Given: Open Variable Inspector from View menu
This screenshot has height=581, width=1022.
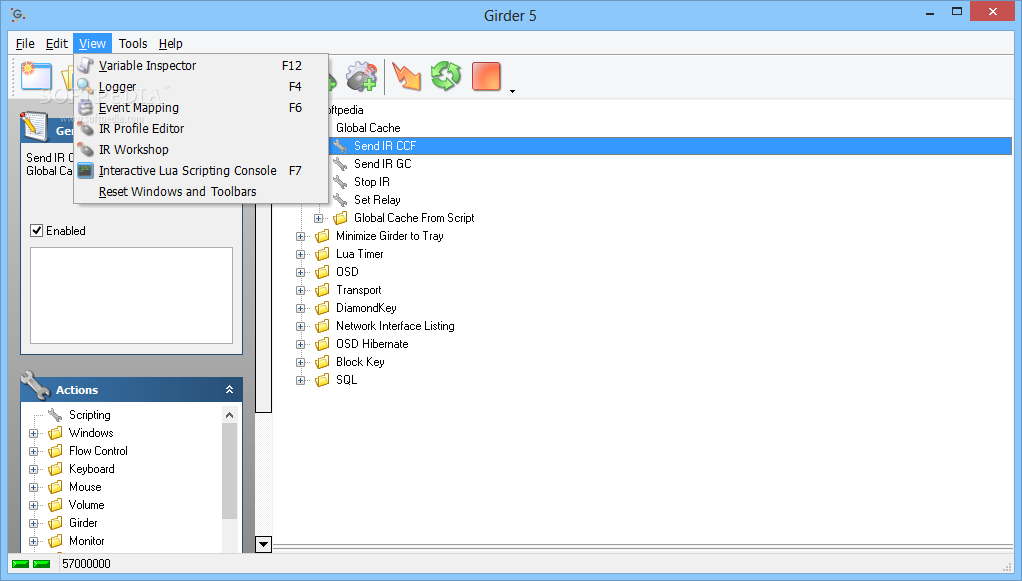Looking at the screenshot, I should (x=201, y=65).
